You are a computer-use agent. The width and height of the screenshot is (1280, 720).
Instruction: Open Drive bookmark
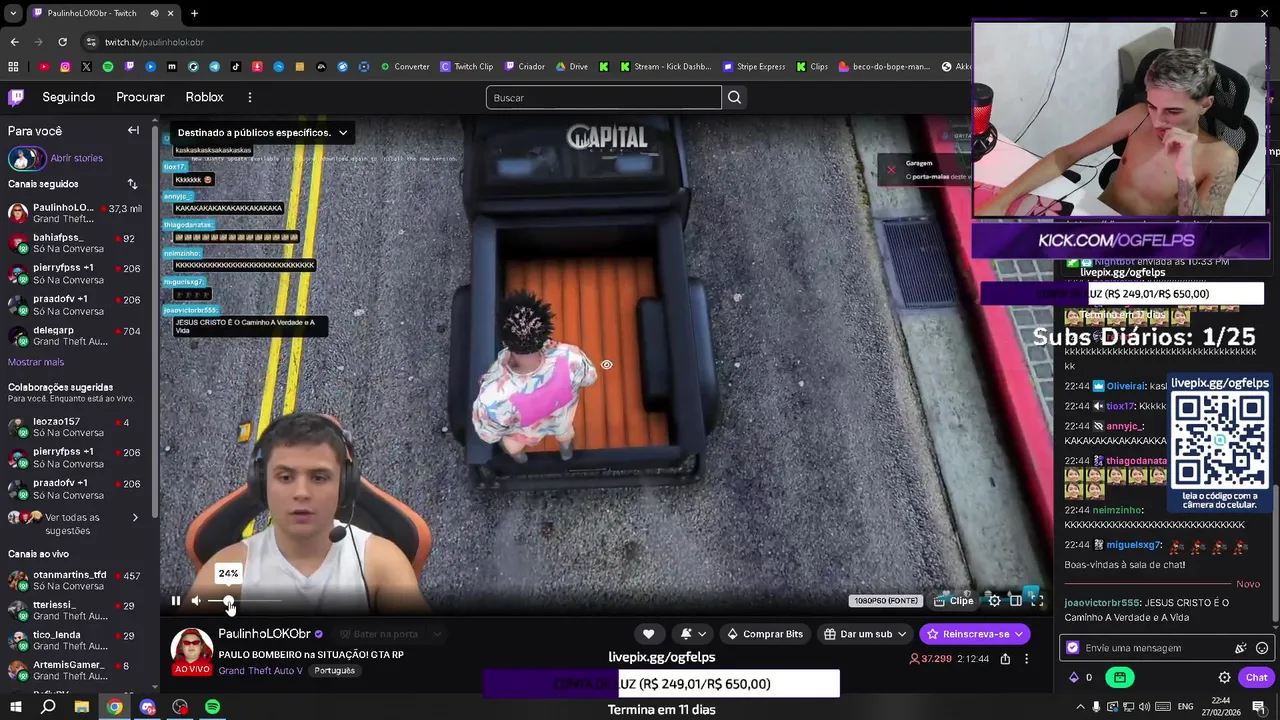coord(572,67)
